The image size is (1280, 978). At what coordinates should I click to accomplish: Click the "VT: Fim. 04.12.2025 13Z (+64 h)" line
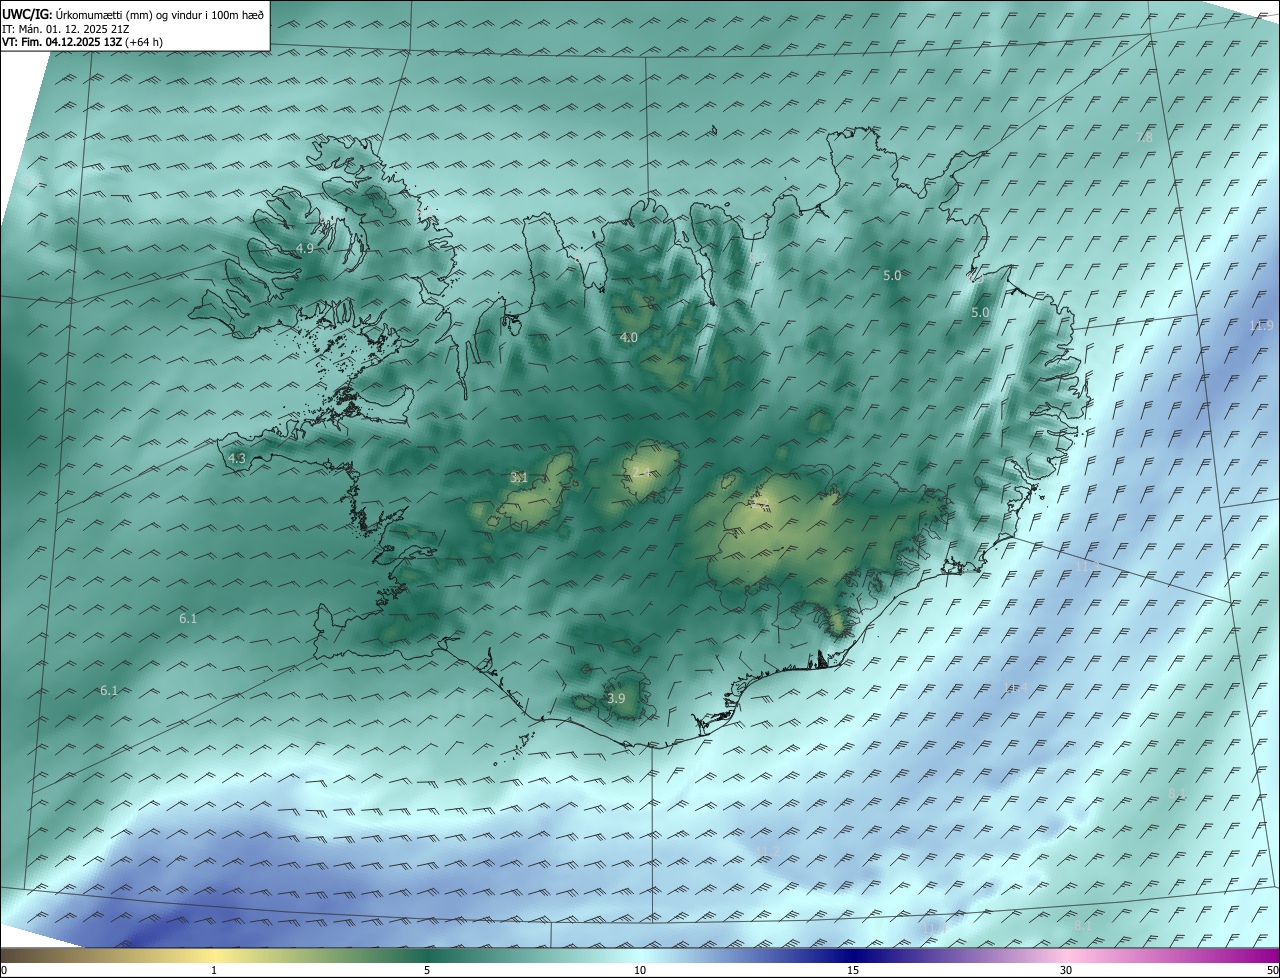click(x=83, y=42)
